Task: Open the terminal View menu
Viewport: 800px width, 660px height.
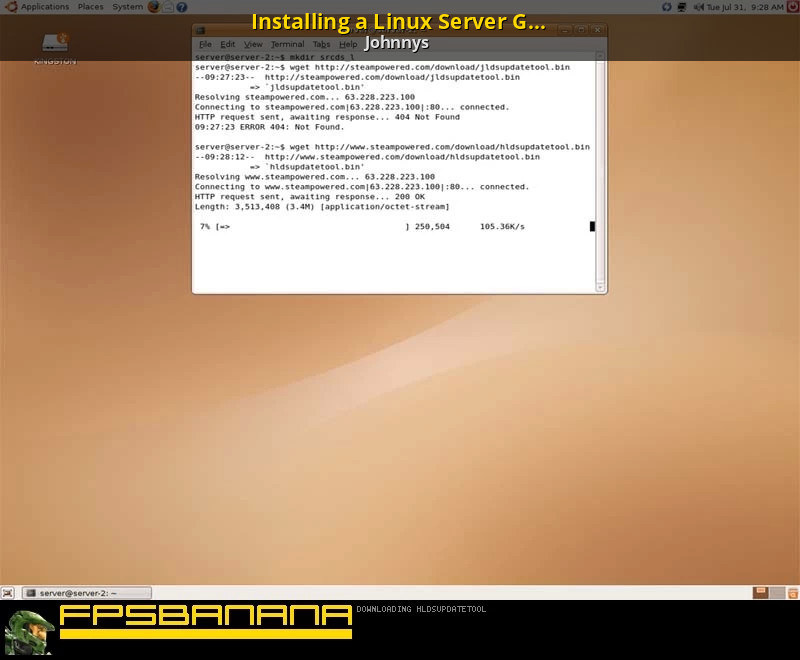Action: point(253,44)
